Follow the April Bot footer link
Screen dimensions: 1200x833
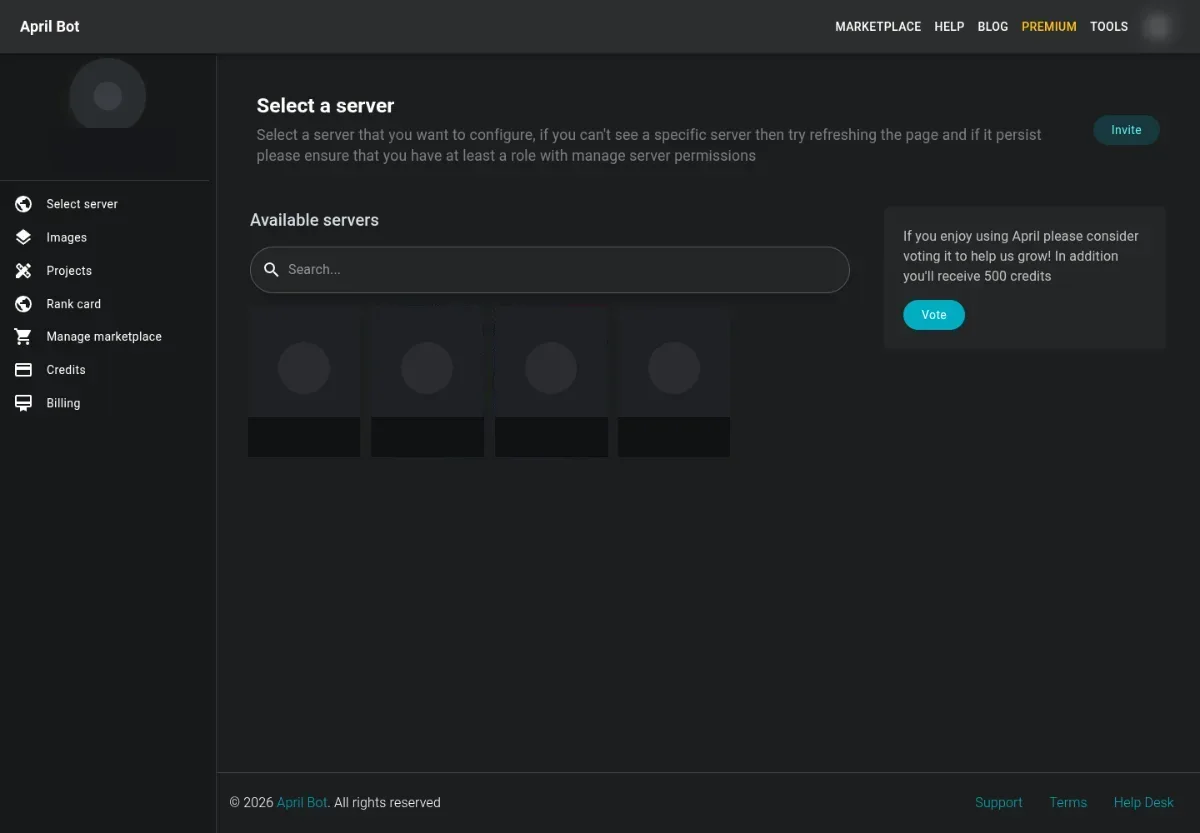(x=302, y=802)
